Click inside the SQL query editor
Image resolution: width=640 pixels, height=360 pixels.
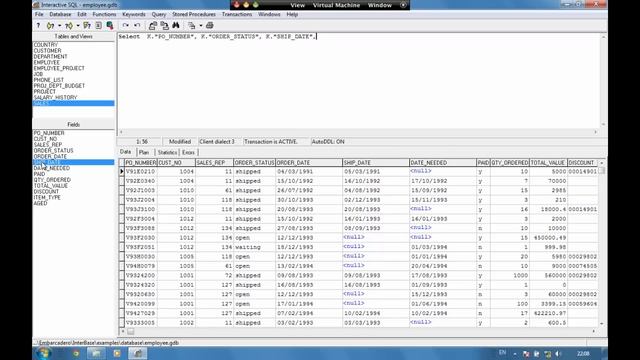(x=360, y=80)
